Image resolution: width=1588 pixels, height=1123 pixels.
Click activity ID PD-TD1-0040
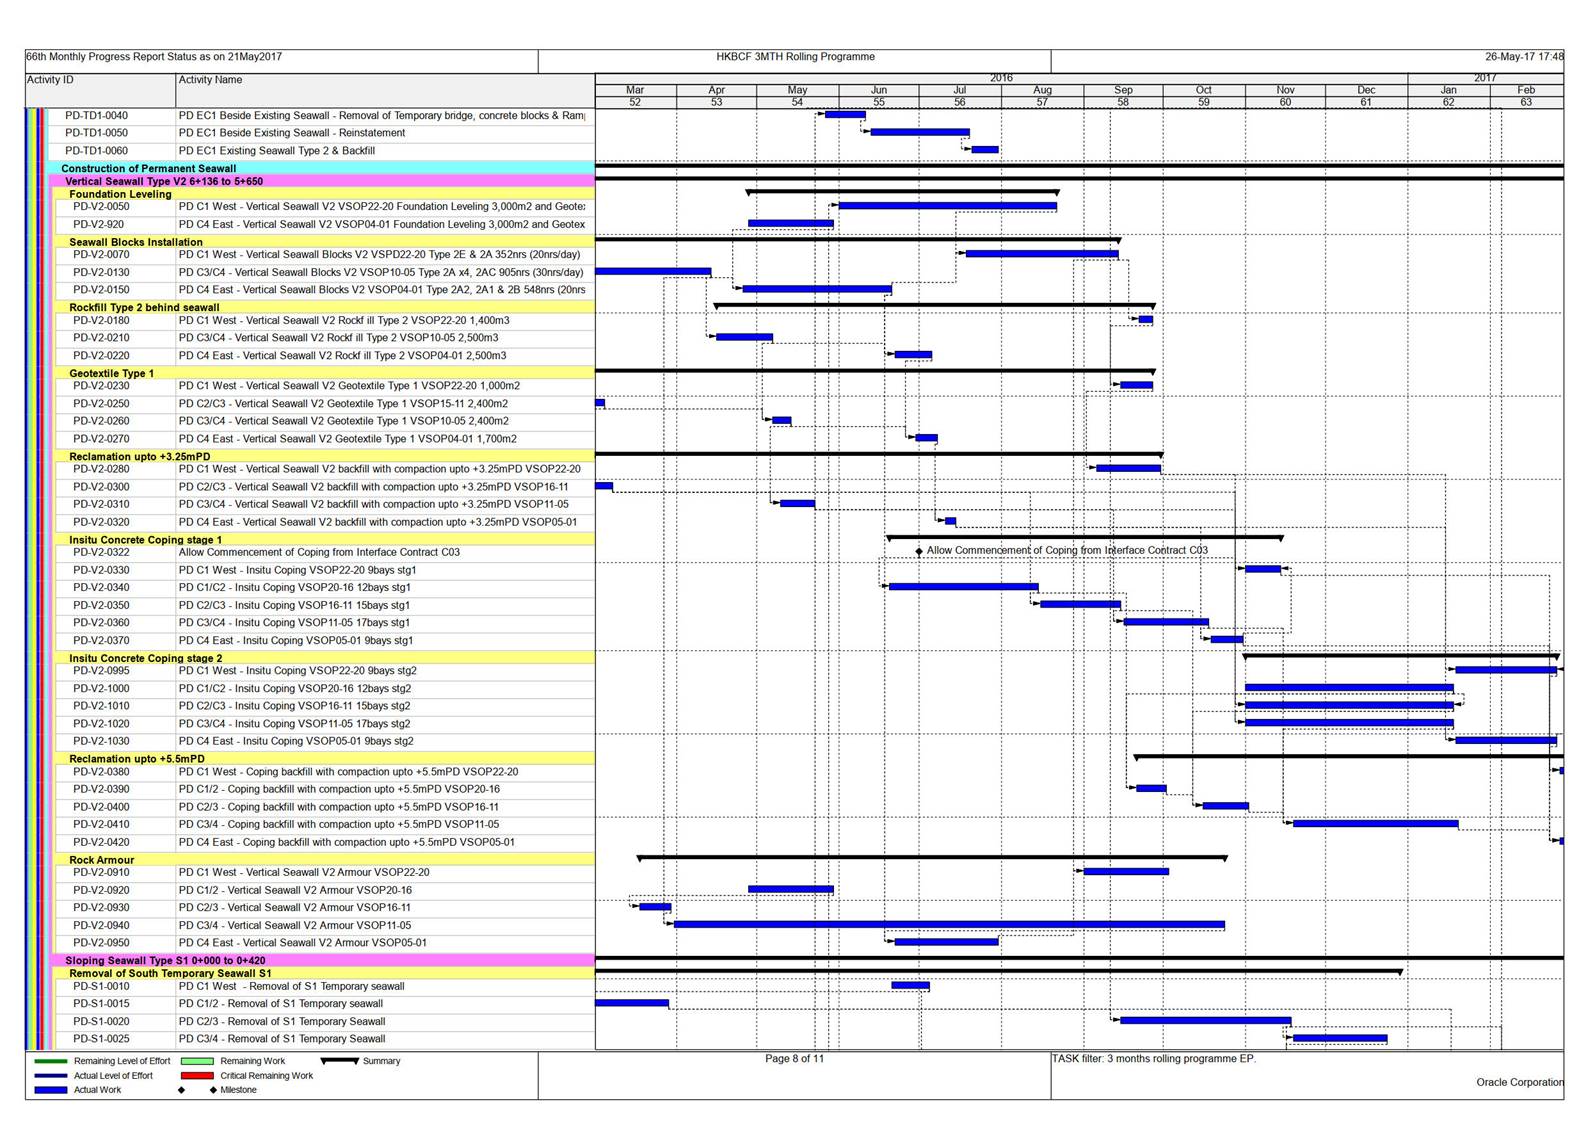pyautogui.click(x=96, y=116)
